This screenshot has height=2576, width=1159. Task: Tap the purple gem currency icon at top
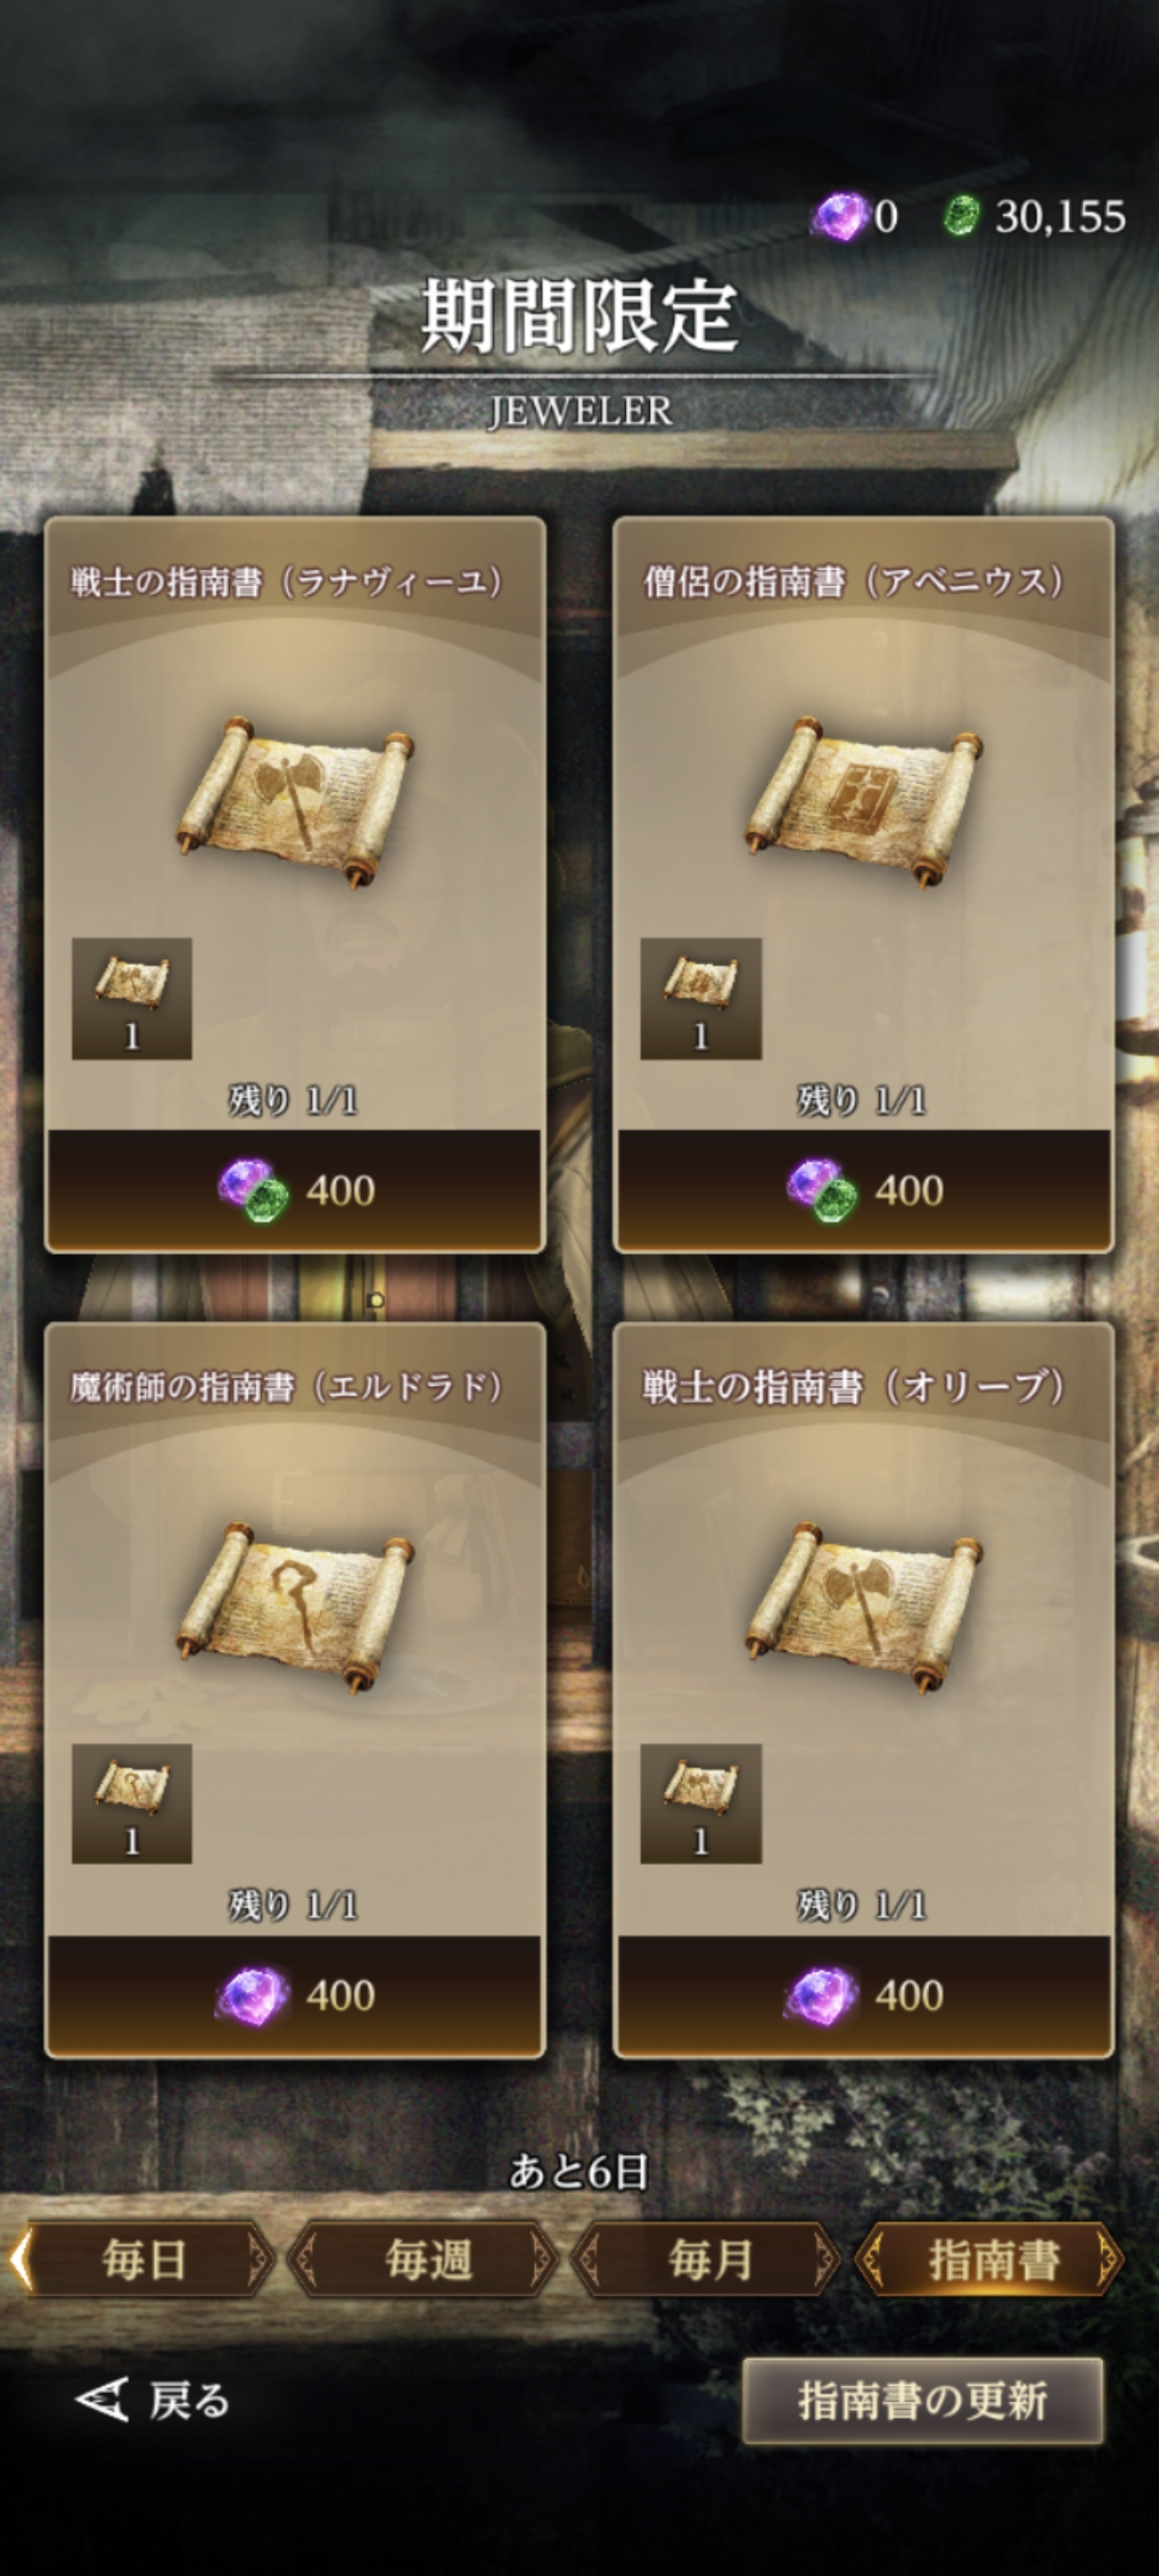click(839, 216)
